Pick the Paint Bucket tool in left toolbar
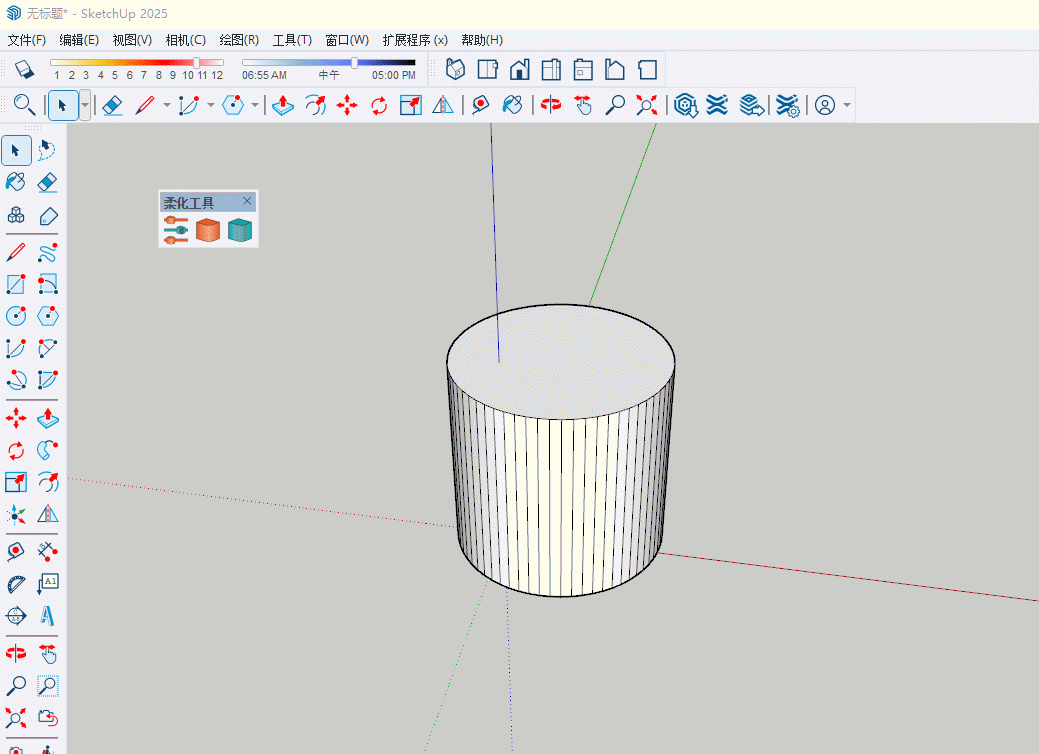 coord(16,182)
